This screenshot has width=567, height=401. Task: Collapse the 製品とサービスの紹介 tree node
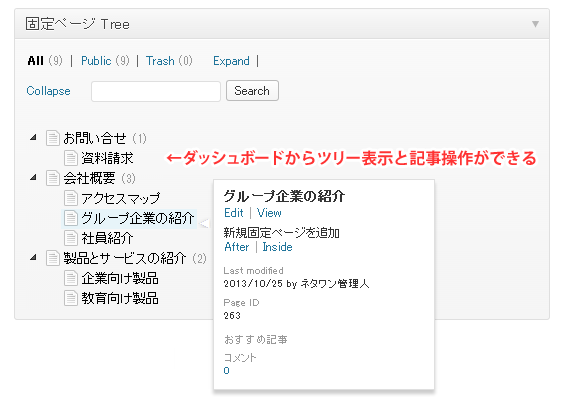tap(34, 257)
